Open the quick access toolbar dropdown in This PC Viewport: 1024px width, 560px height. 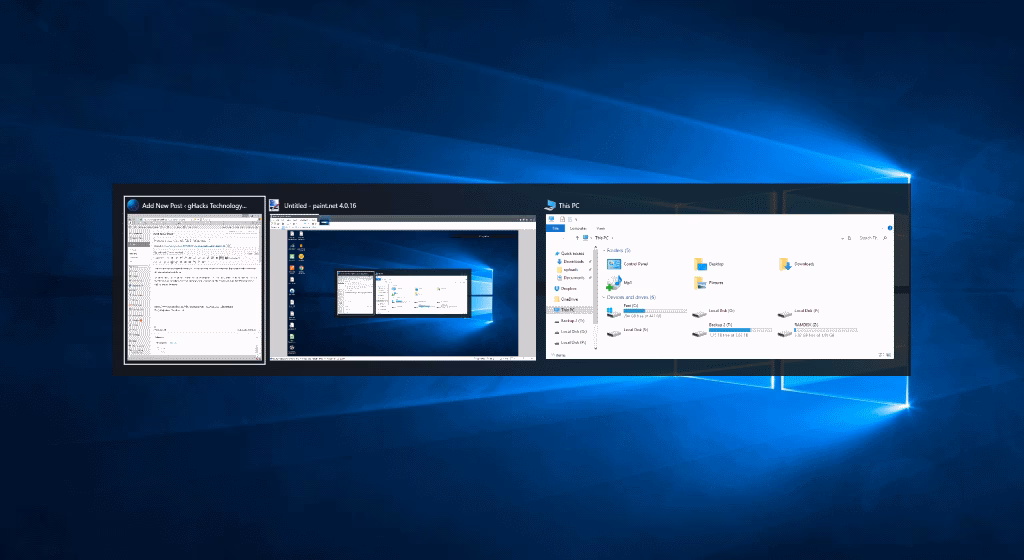pos(576,220)
